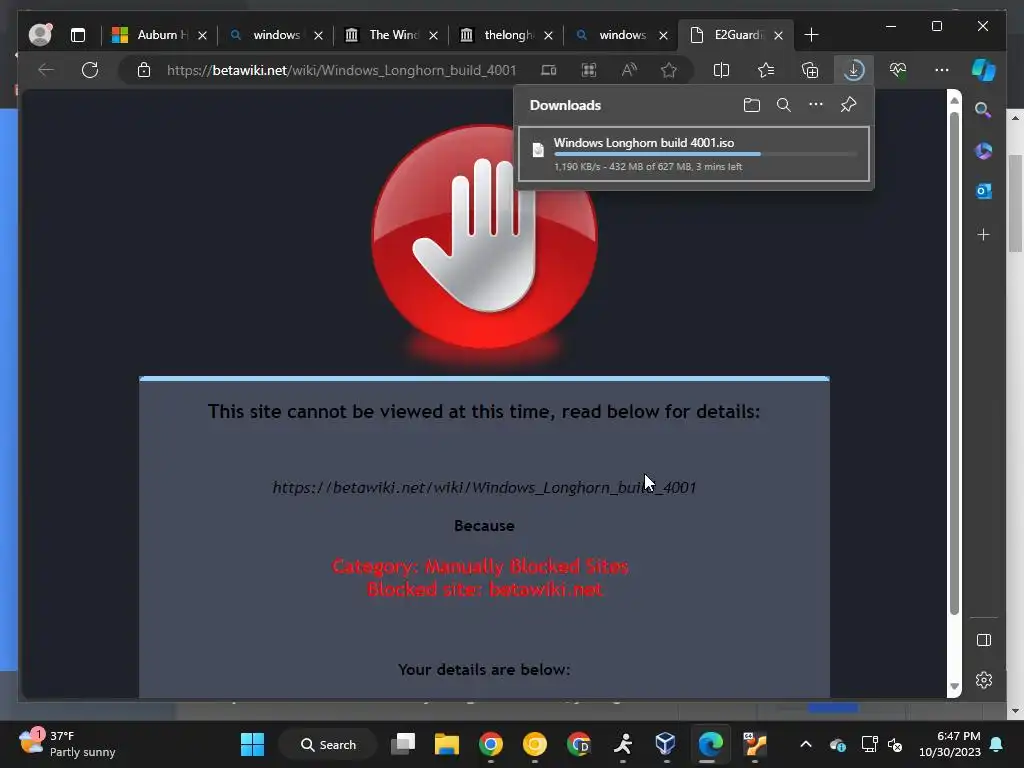Open the sidebar Search icon

point(983,110)
